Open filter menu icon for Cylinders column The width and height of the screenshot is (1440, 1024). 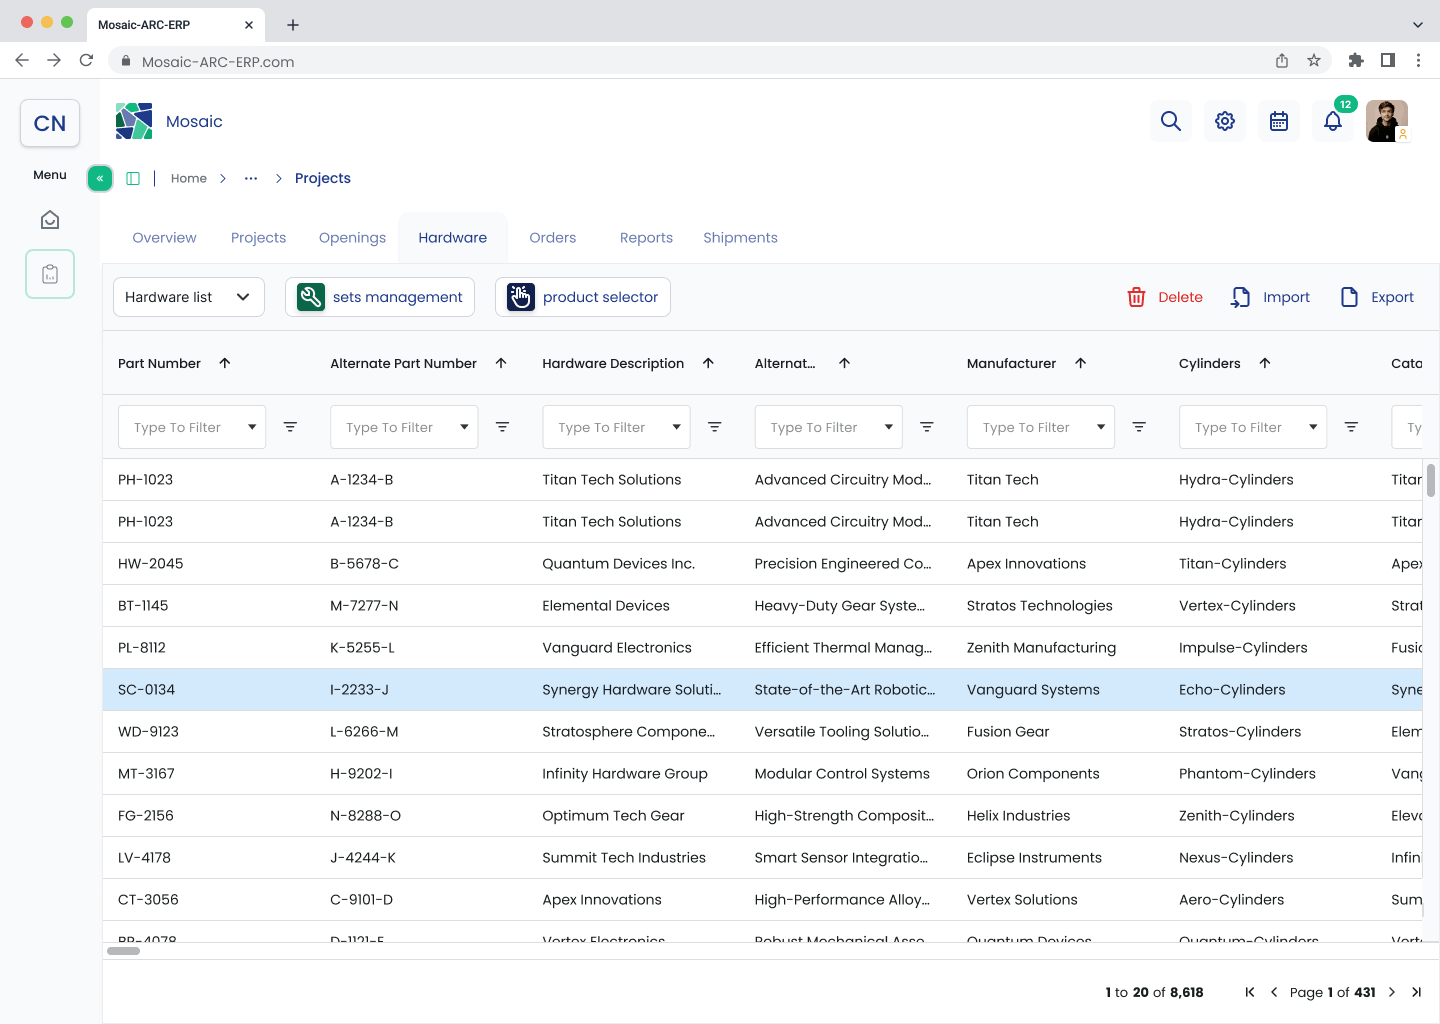pos(1351,427)
